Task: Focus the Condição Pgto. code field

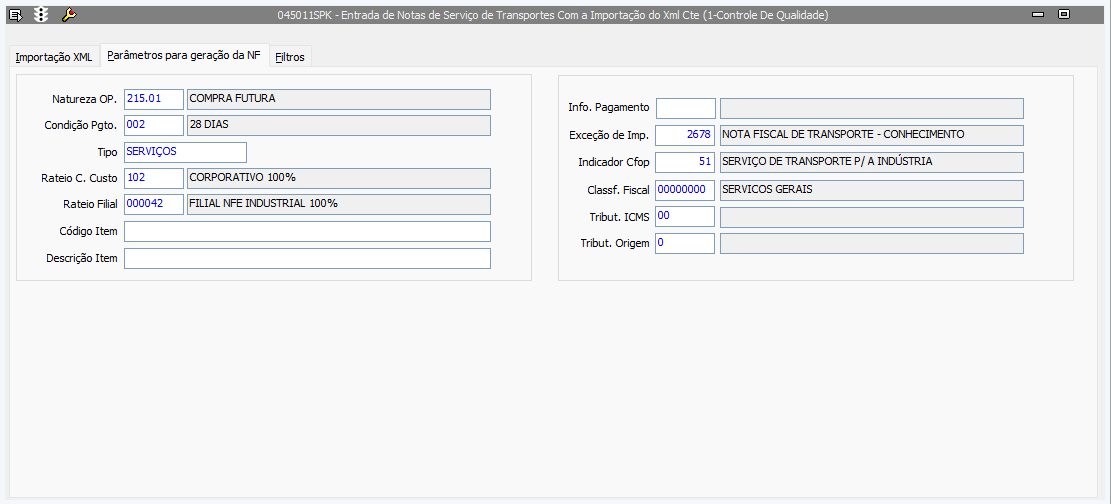Action: [154, 125]
